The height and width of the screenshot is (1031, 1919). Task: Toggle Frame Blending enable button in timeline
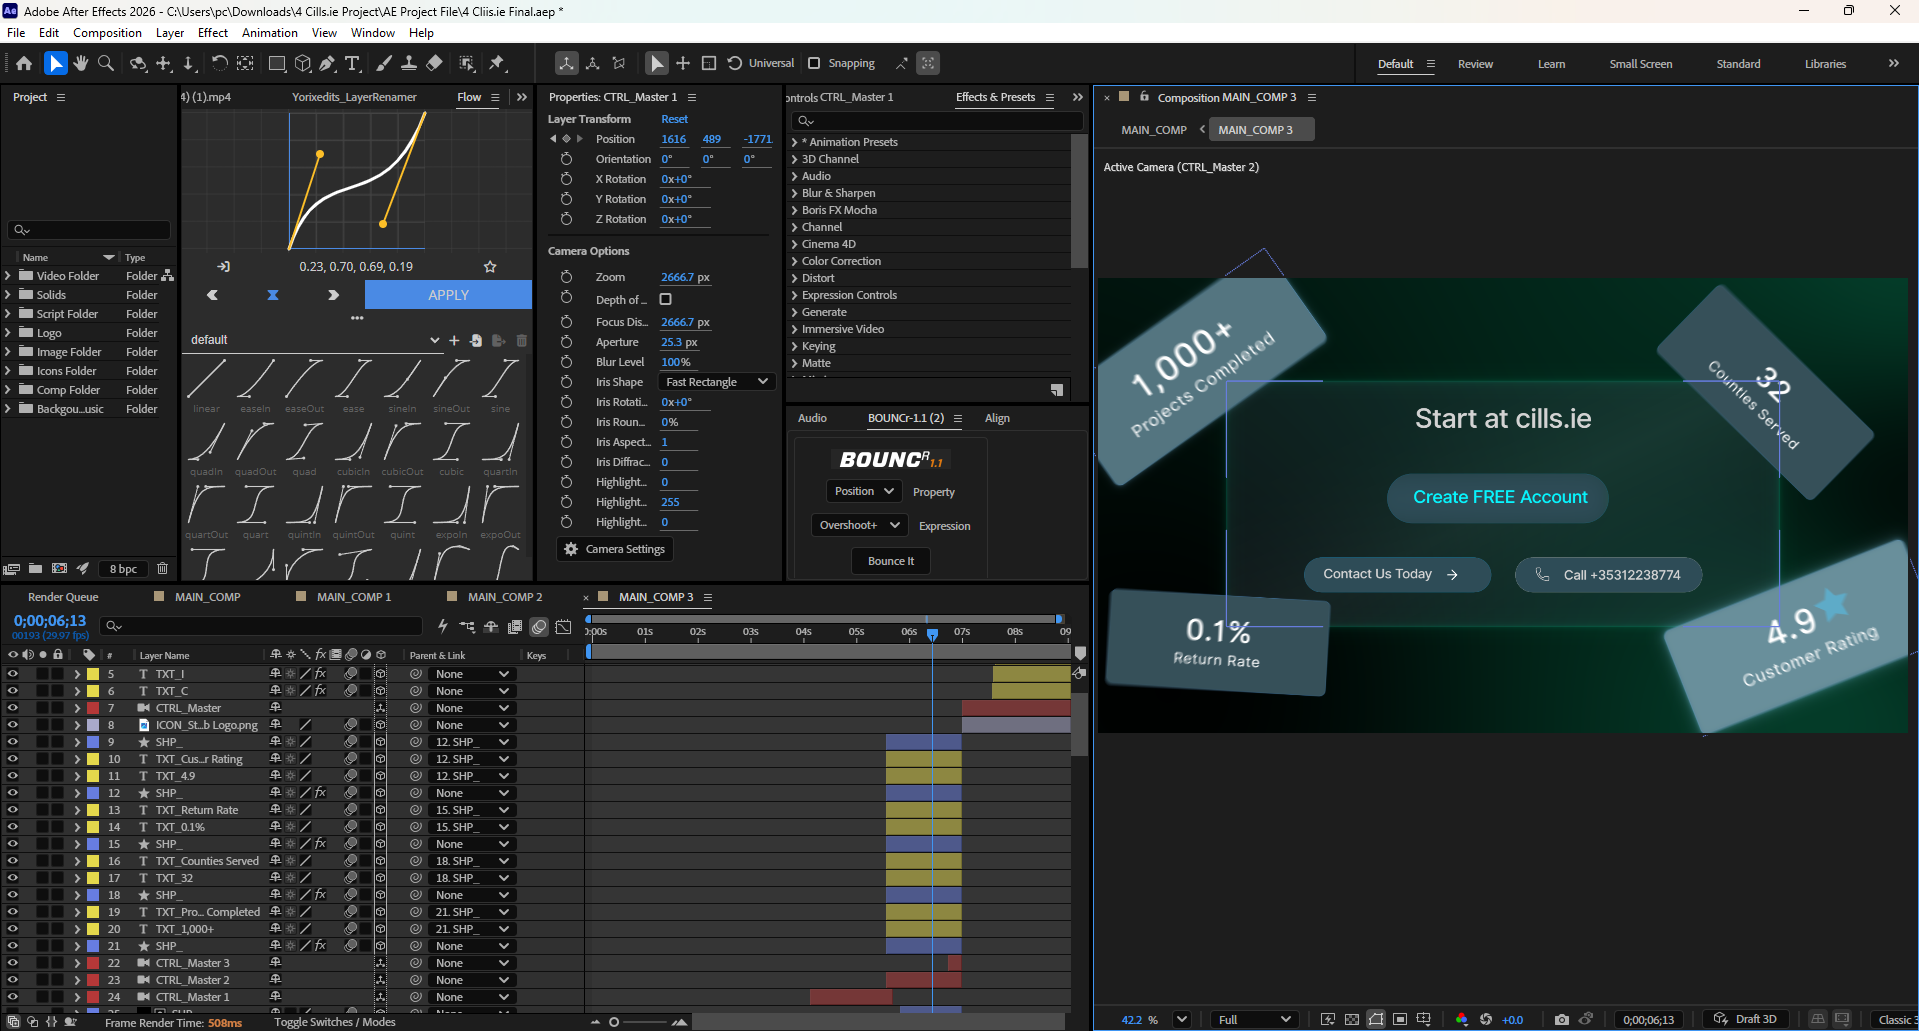coord(515,627)
